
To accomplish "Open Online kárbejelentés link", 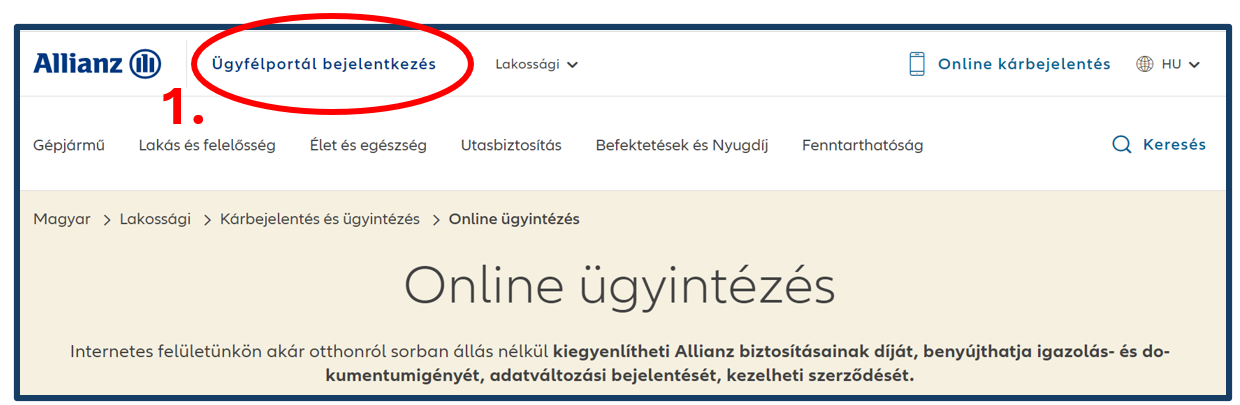I will pyautogui.click(x=1010, y=64).
